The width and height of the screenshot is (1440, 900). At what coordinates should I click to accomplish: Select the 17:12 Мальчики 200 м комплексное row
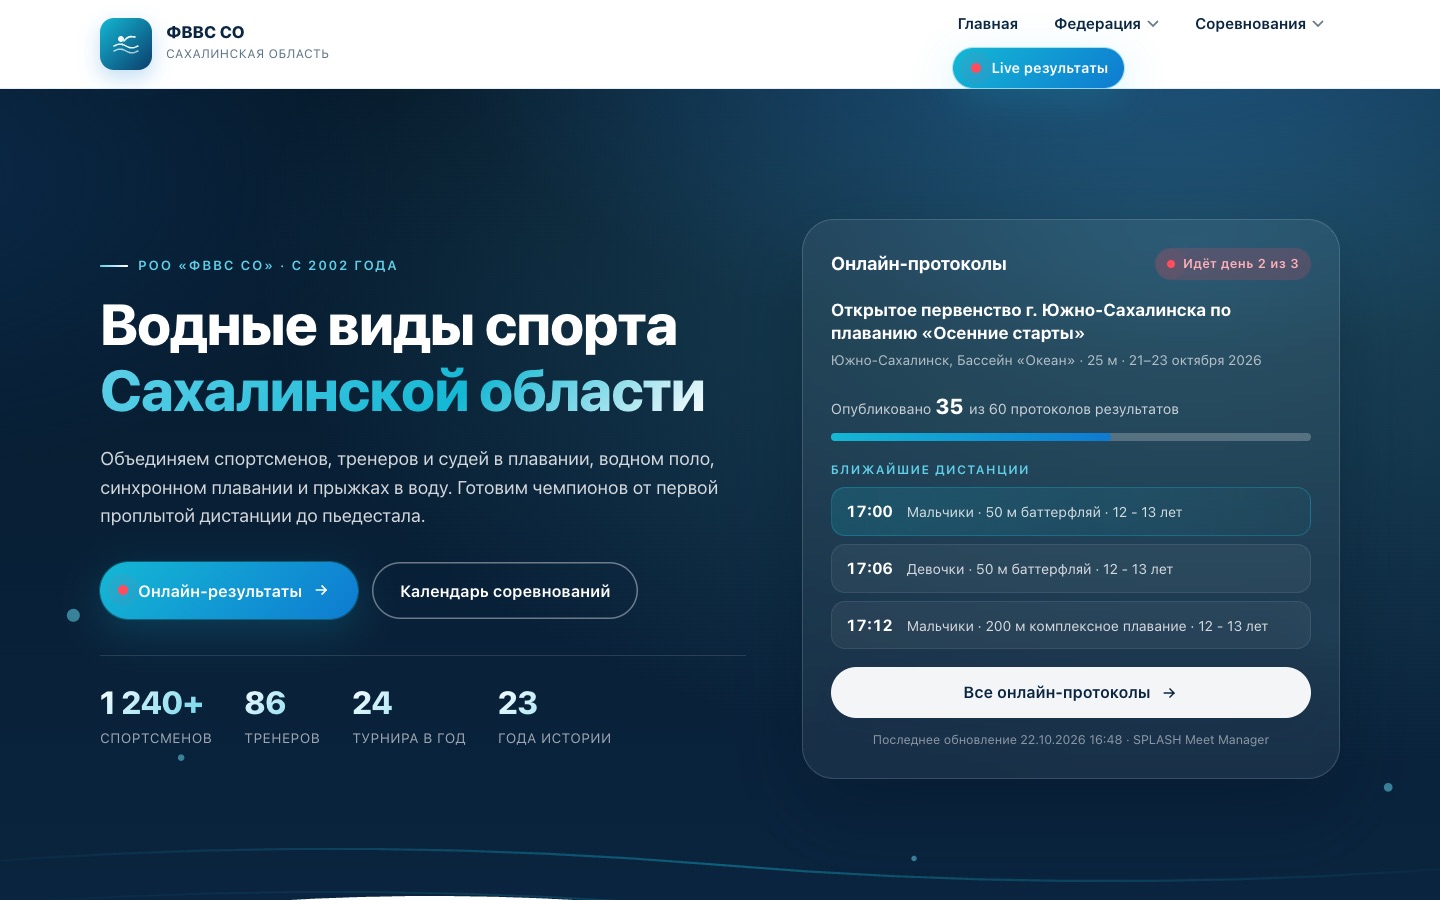point(1070,626)
